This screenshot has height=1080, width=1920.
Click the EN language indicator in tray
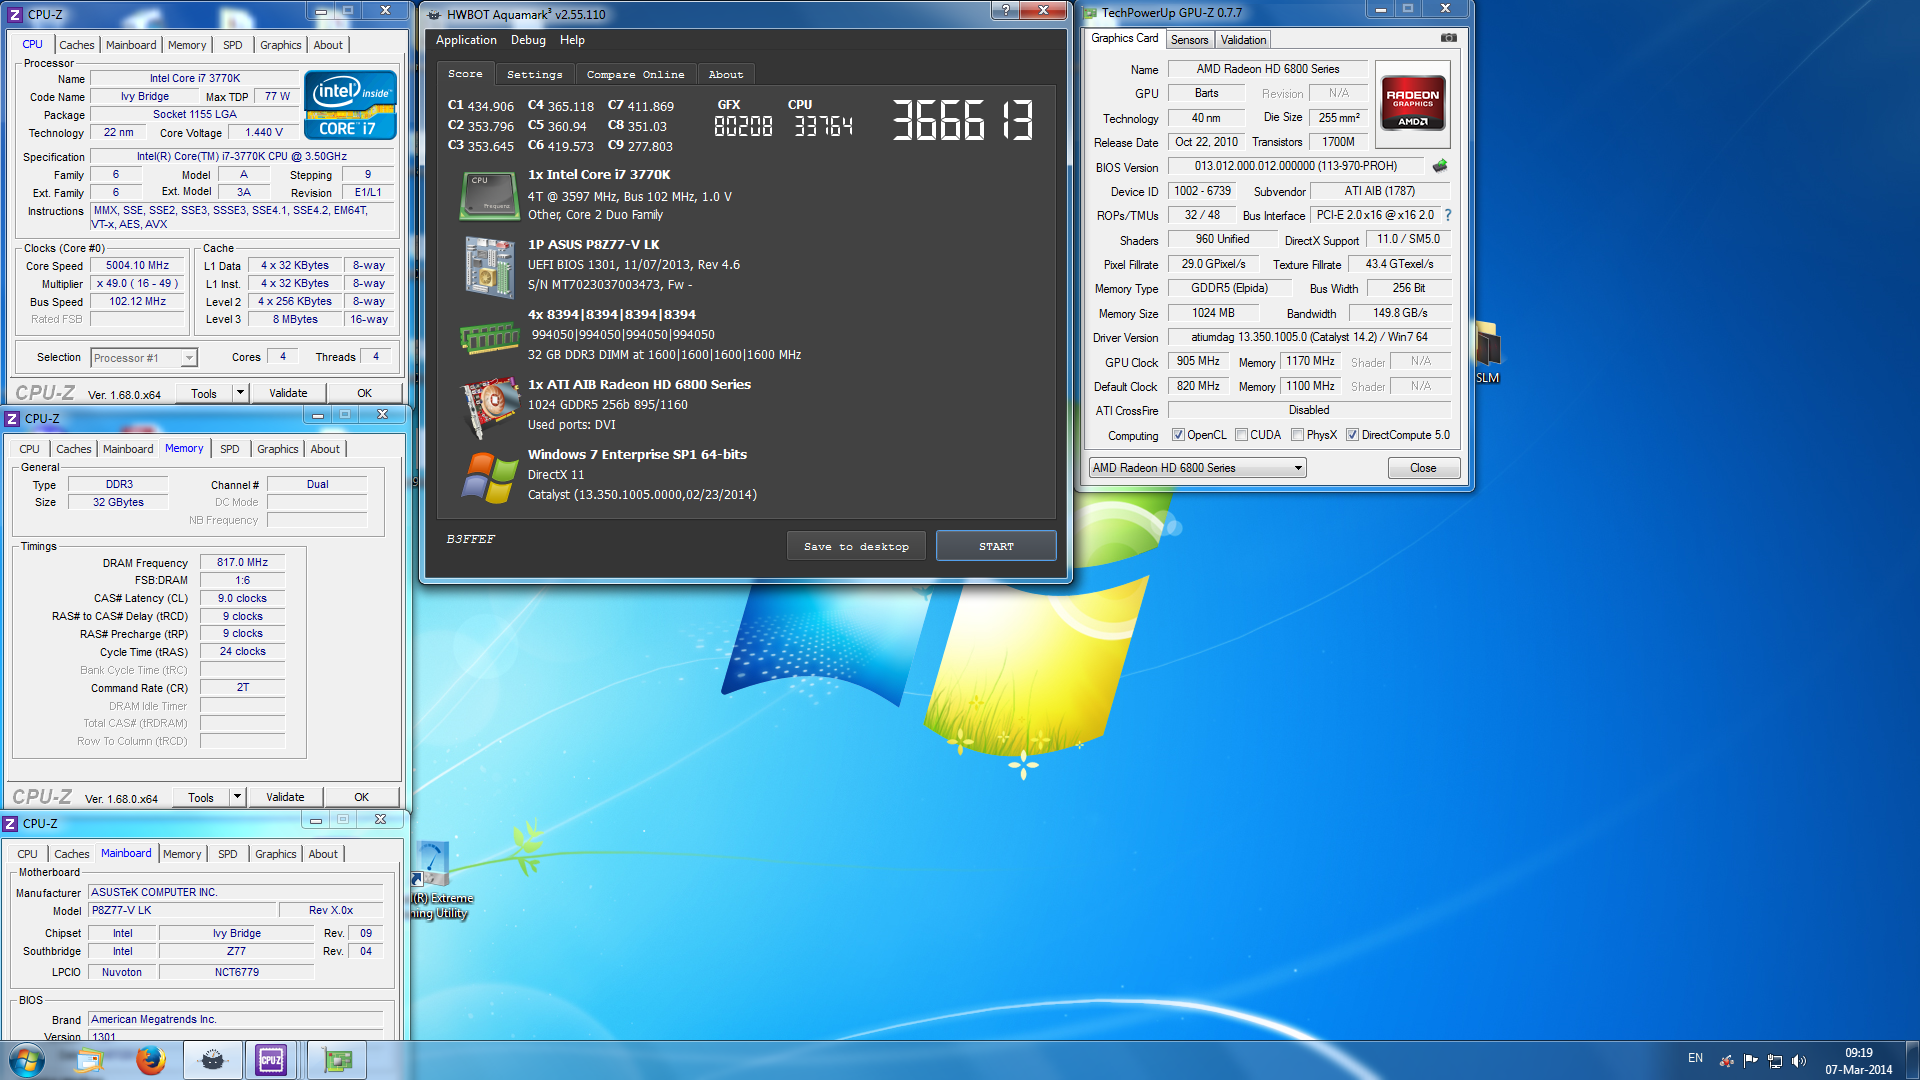pos(1695,1058)
